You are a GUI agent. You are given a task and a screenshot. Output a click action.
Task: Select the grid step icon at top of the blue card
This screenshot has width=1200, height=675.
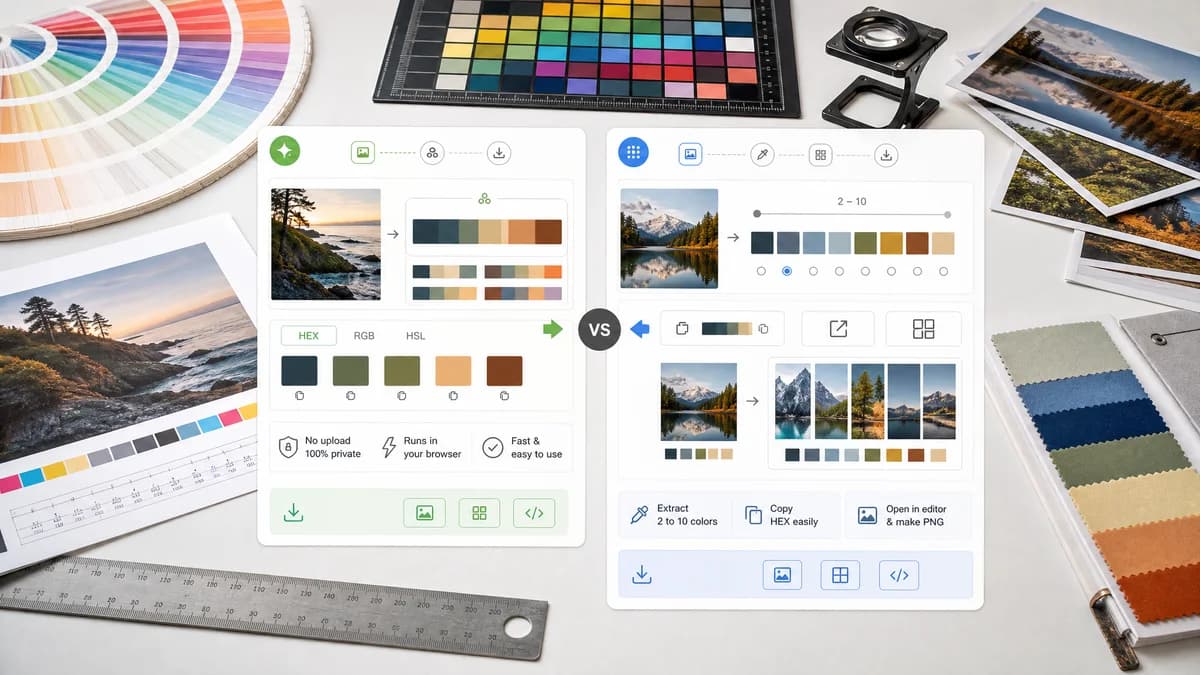tap(821, 155)
